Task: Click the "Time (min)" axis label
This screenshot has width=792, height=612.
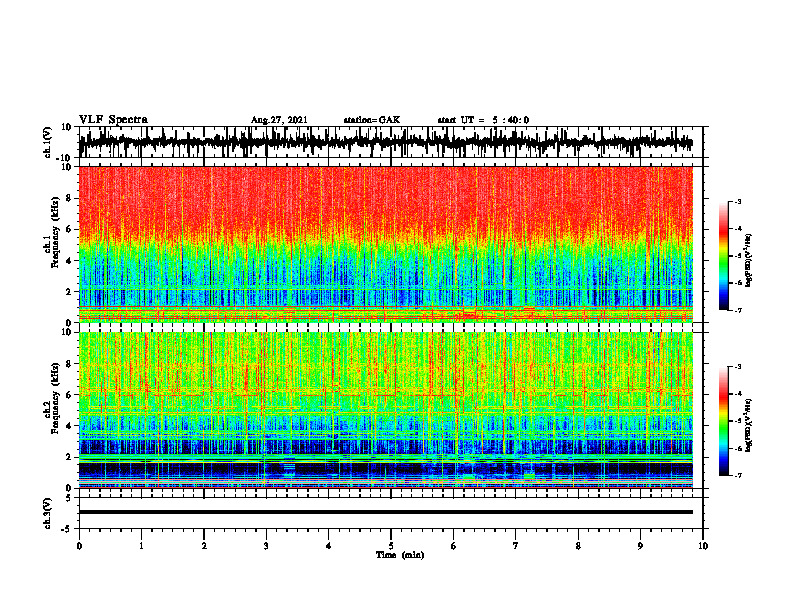Action: [400, 555]
